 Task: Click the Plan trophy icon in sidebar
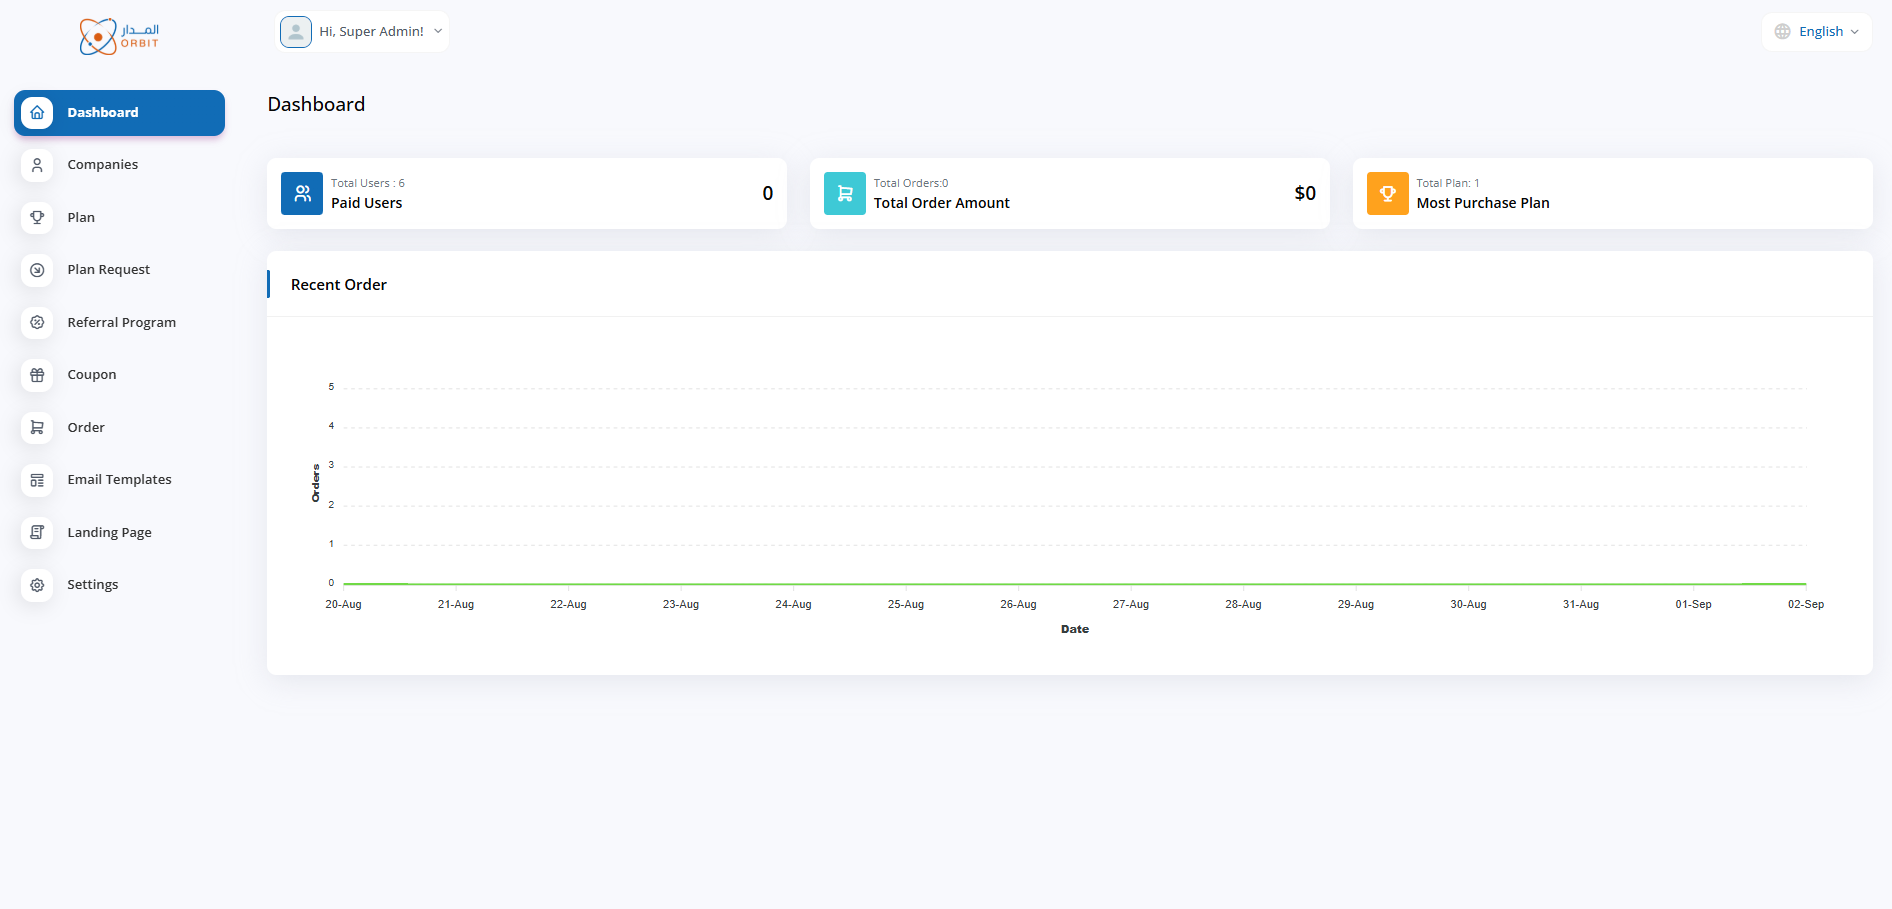tap(37, 218)
